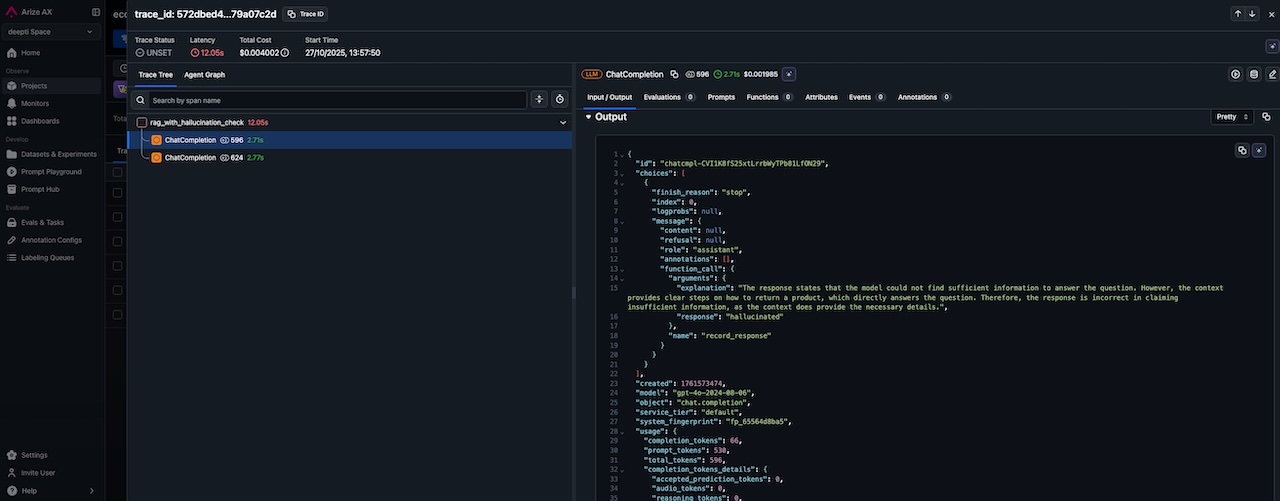Open the deepti Space selector
This screenshot has width=1280, height=501.
click(50, 32)
